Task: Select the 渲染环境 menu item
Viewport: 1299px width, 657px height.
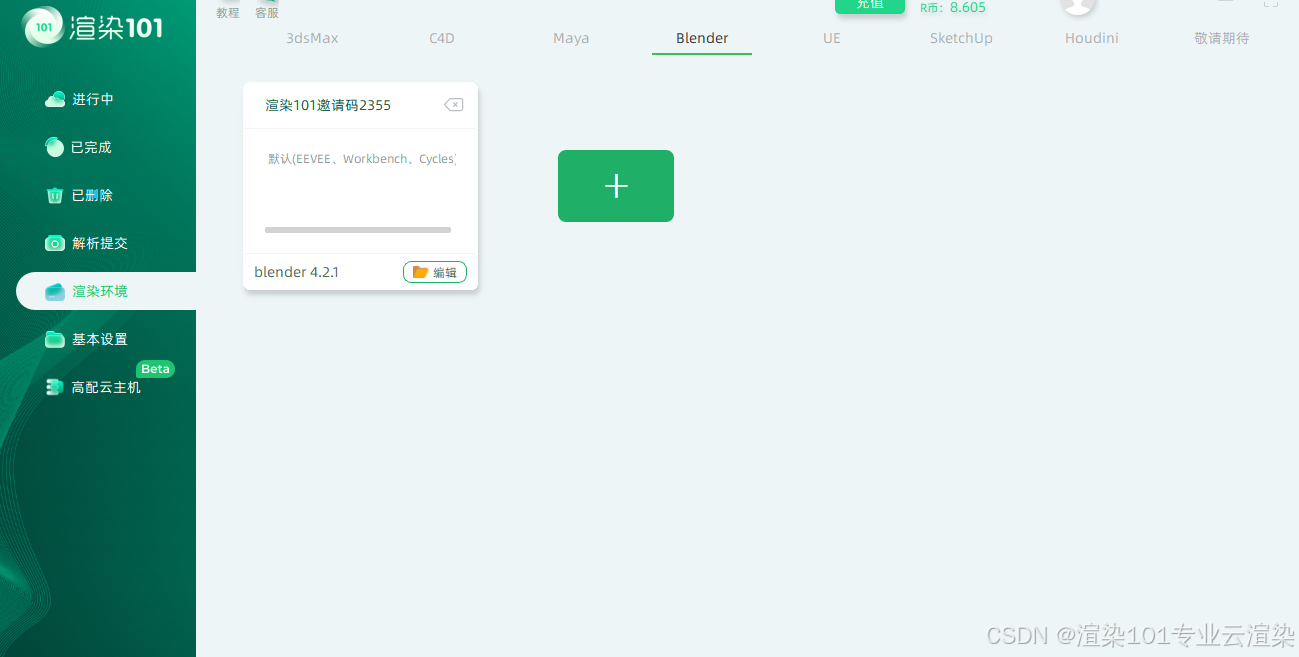Action: tap(106, 291)
